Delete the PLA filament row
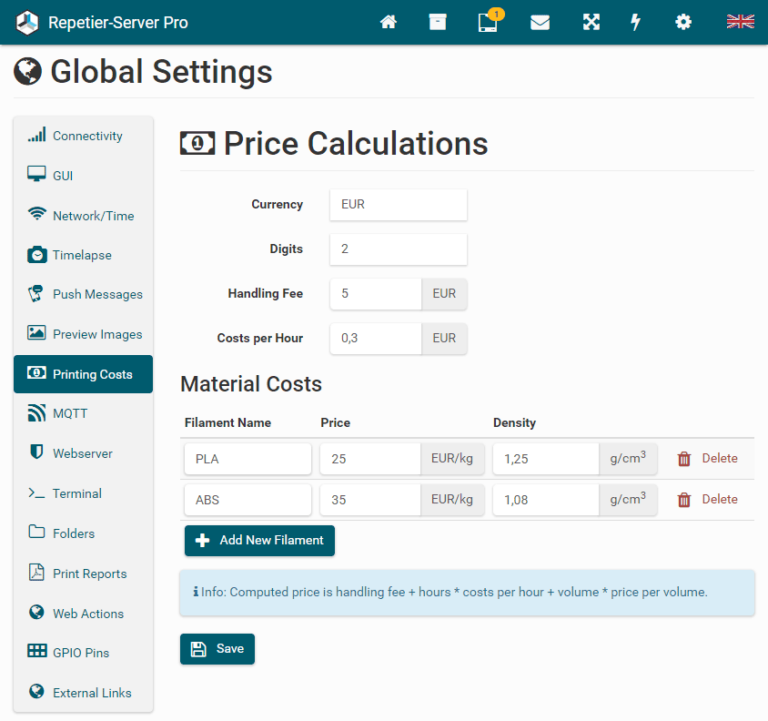Viewport: 768px width, 721px height. pos(707,458)
